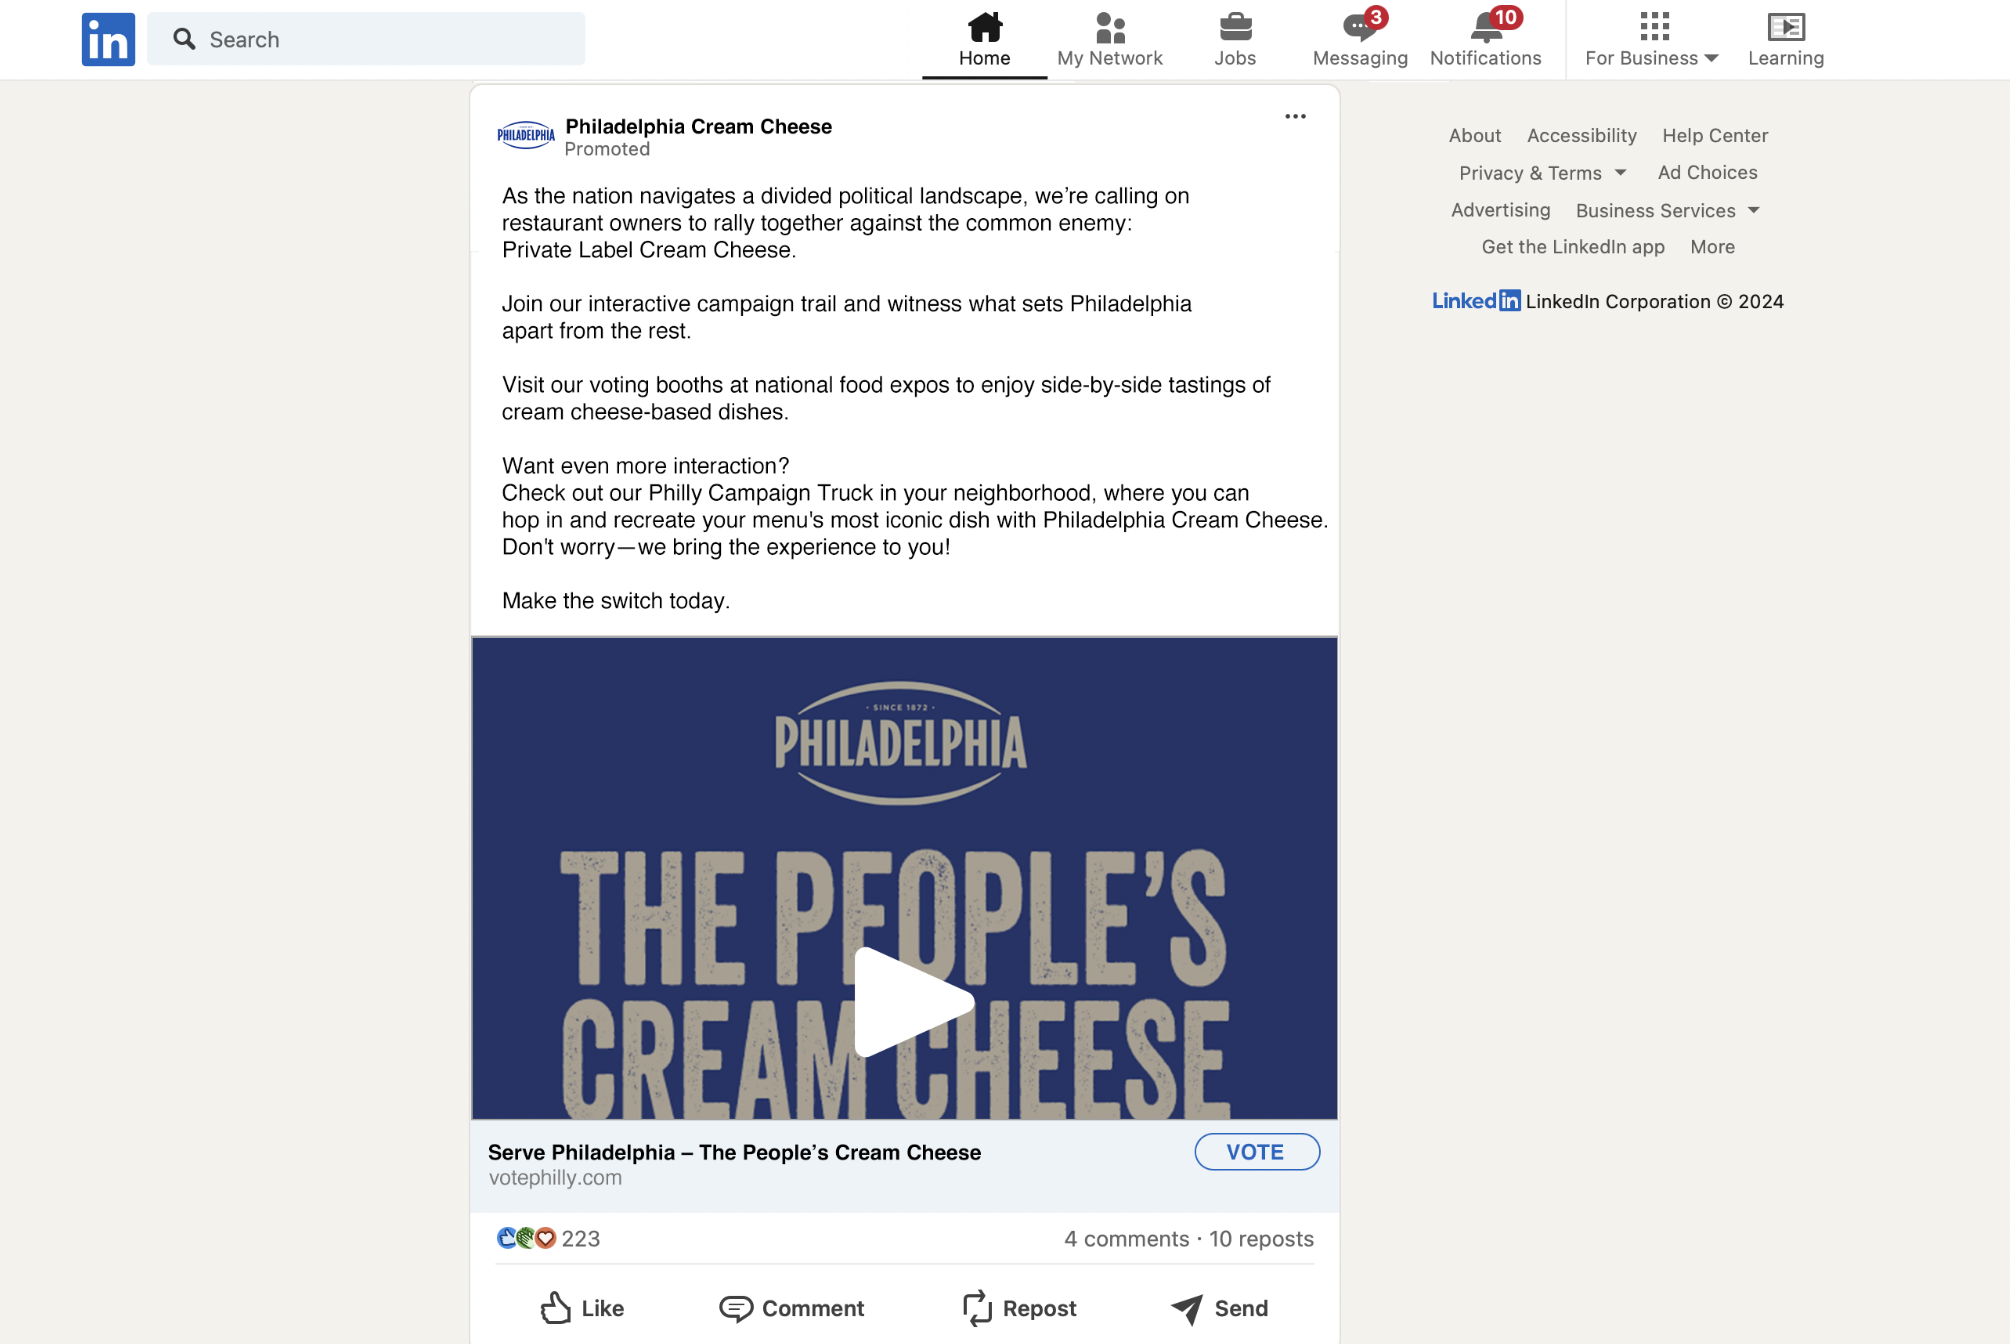This screenshot has width=2010, height=1344.
Task: Open the Messaging icon with 3 badge
Action: 1360,27
